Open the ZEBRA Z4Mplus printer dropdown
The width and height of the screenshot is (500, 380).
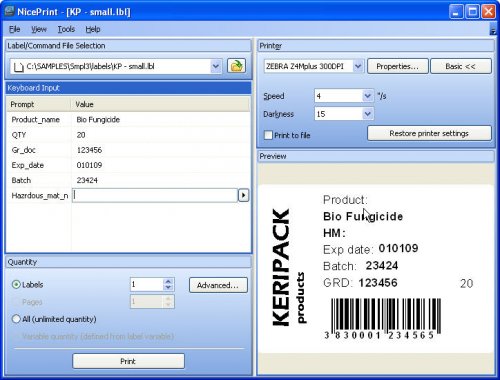pos(358,66)
